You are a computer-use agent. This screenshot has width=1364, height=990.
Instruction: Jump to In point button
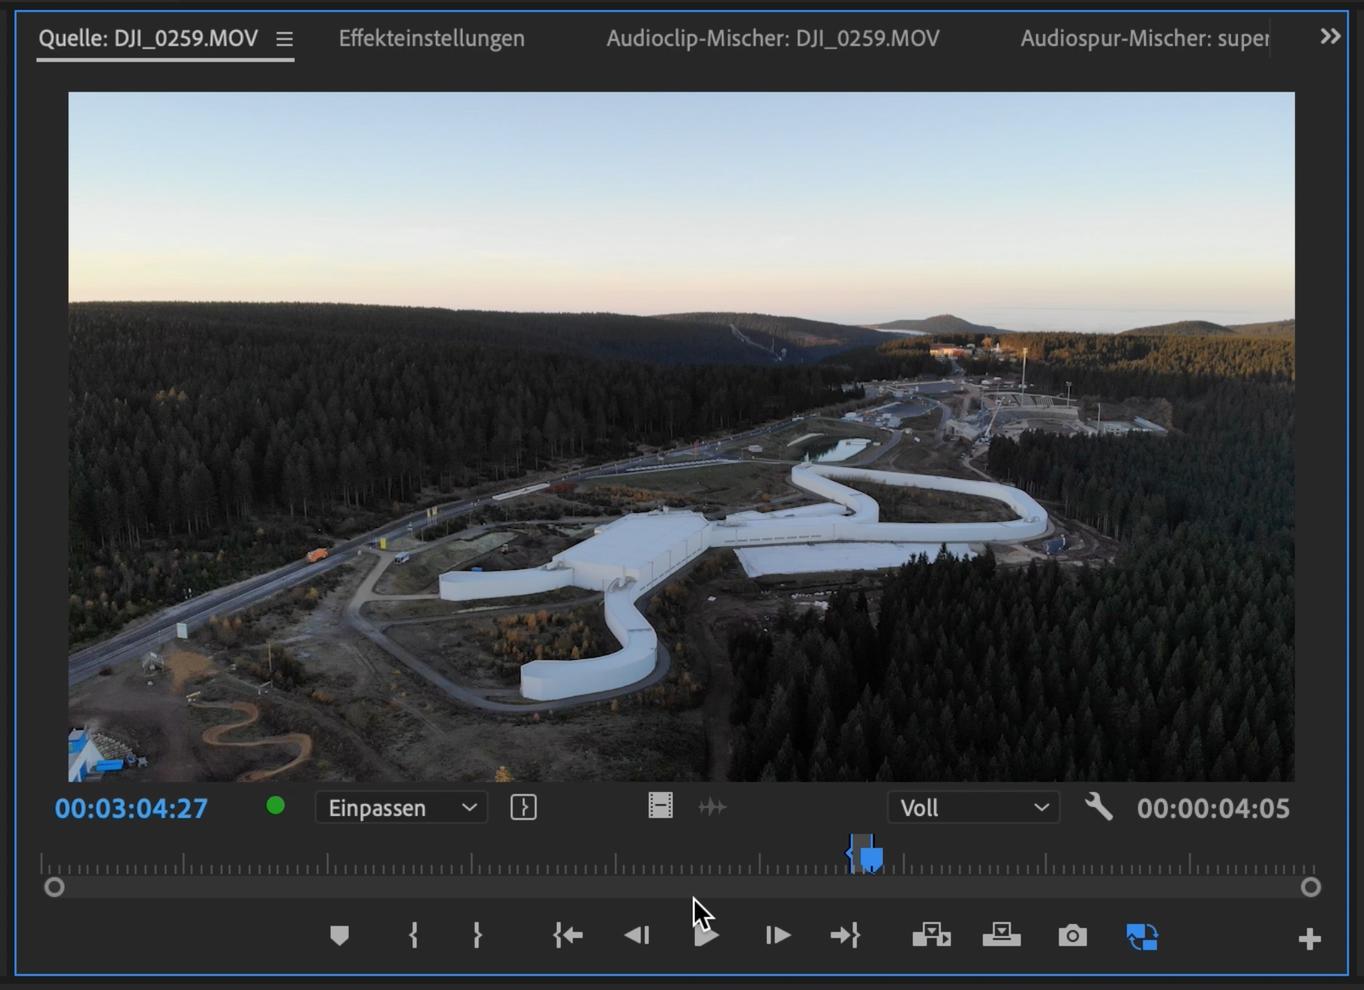click(568, 936)
